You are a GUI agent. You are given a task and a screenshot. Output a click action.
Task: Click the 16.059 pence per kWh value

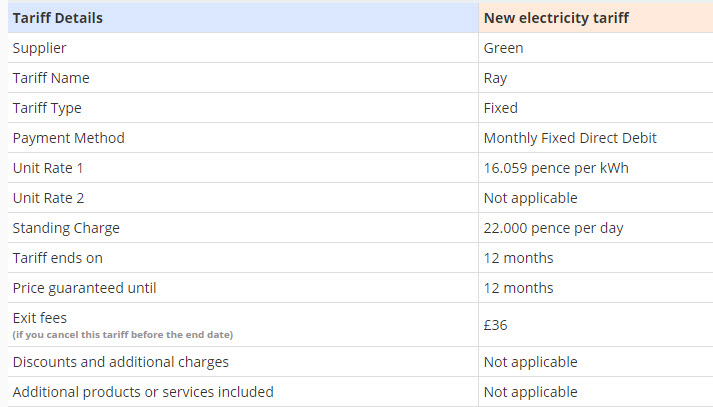(556, 168)
